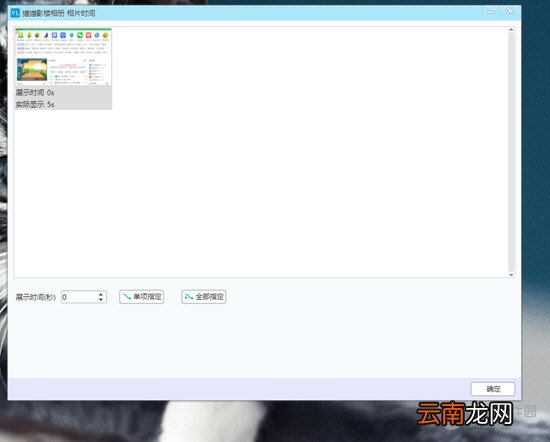Click the 展示时间 0s caption under thumbnail
This screenshot has width=550, height=442.
[x=35, y=93]
